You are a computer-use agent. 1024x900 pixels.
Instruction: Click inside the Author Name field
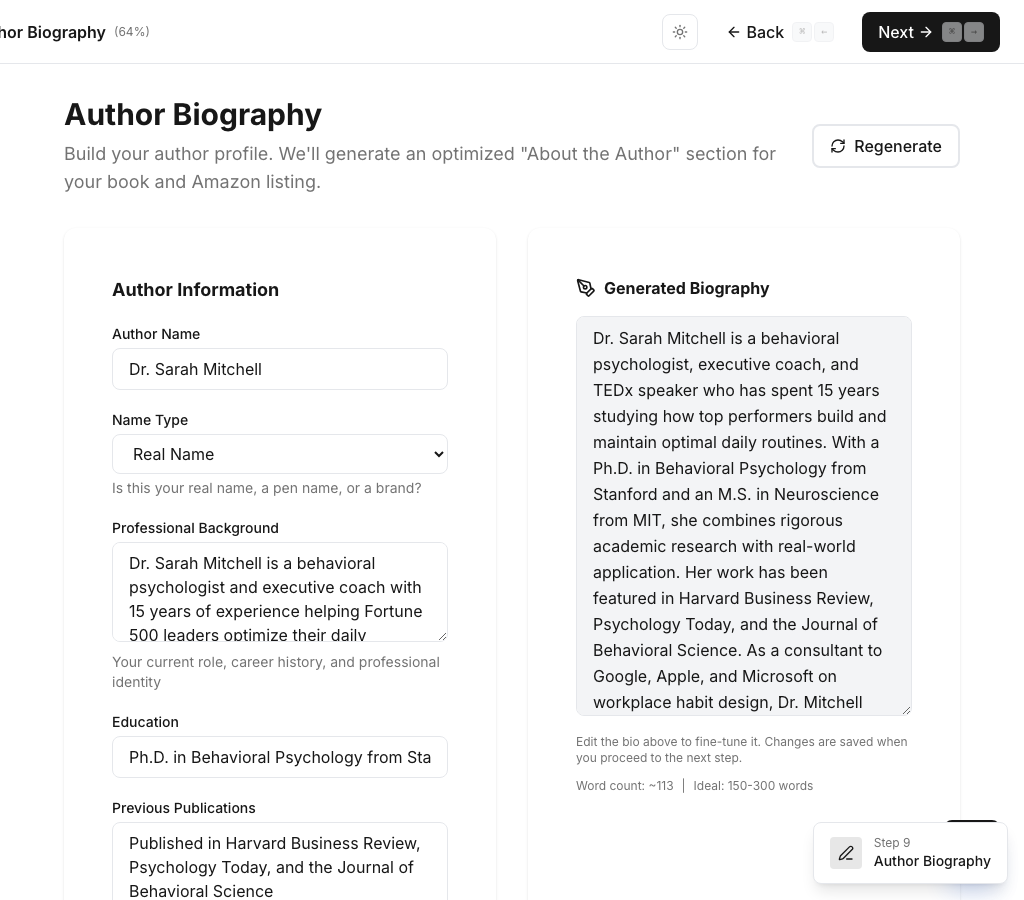coord(280,369)
